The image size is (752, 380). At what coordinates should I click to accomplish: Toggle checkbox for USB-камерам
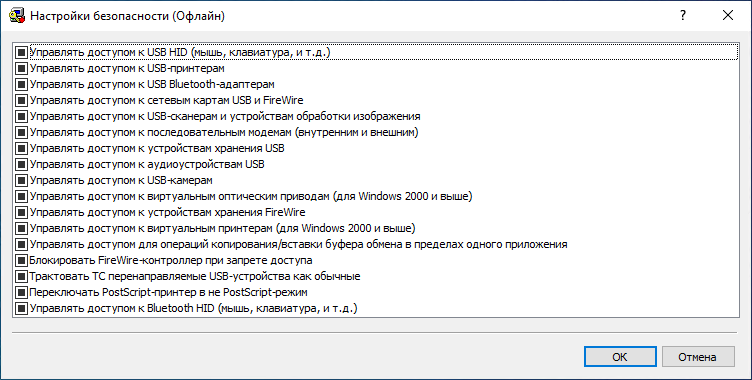(22, 180)
